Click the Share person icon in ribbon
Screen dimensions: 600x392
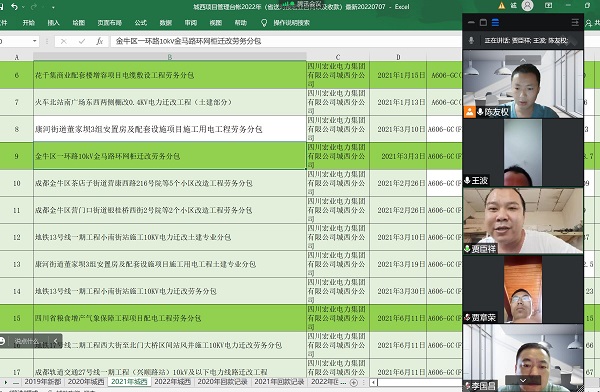tap(589, 23)
